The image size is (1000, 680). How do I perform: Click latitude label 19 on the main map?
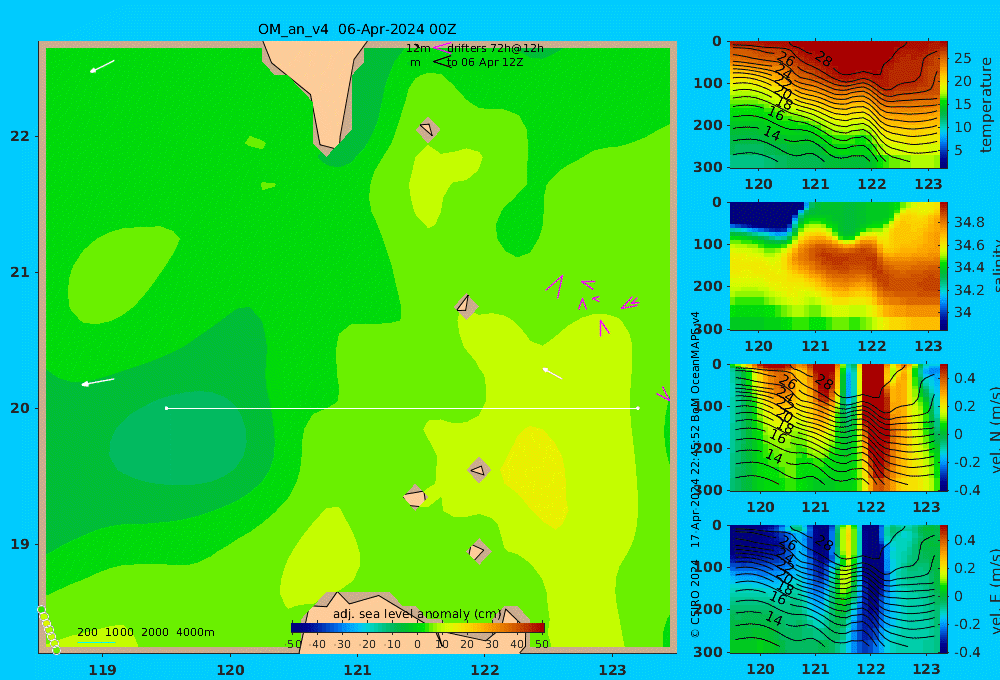tap(20, 544)
